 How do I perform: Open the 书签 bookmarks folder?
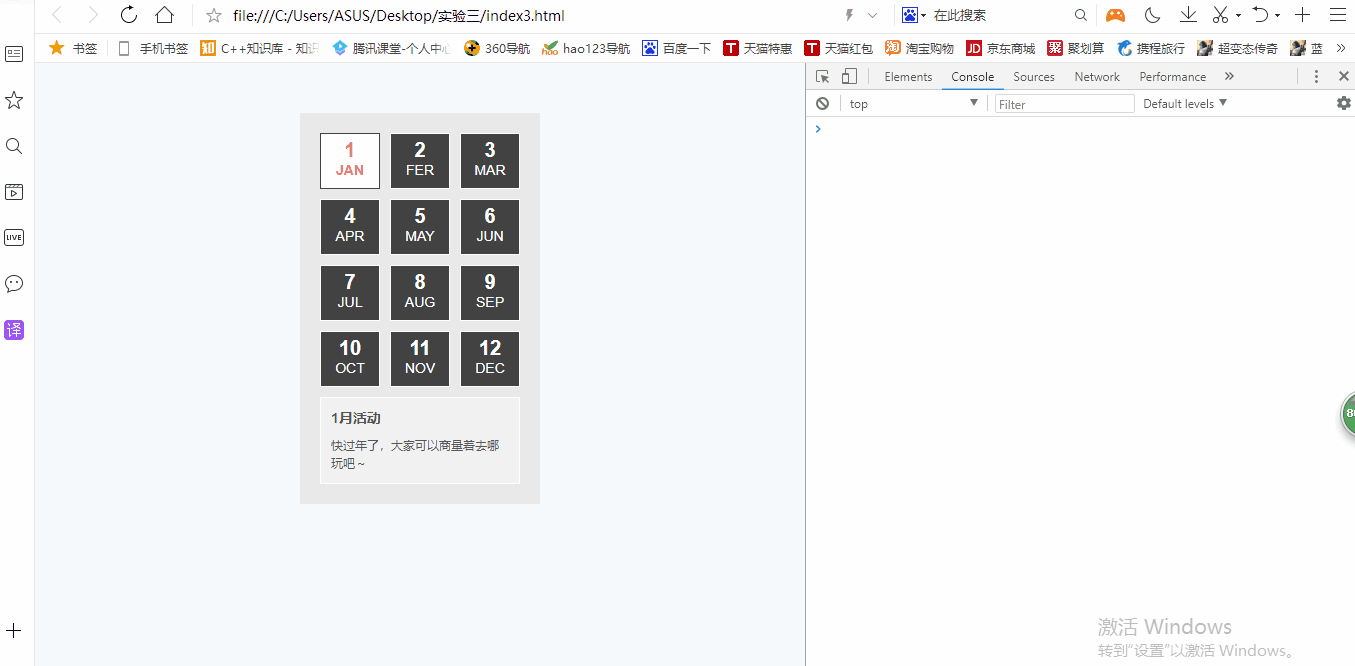(73, 48)
